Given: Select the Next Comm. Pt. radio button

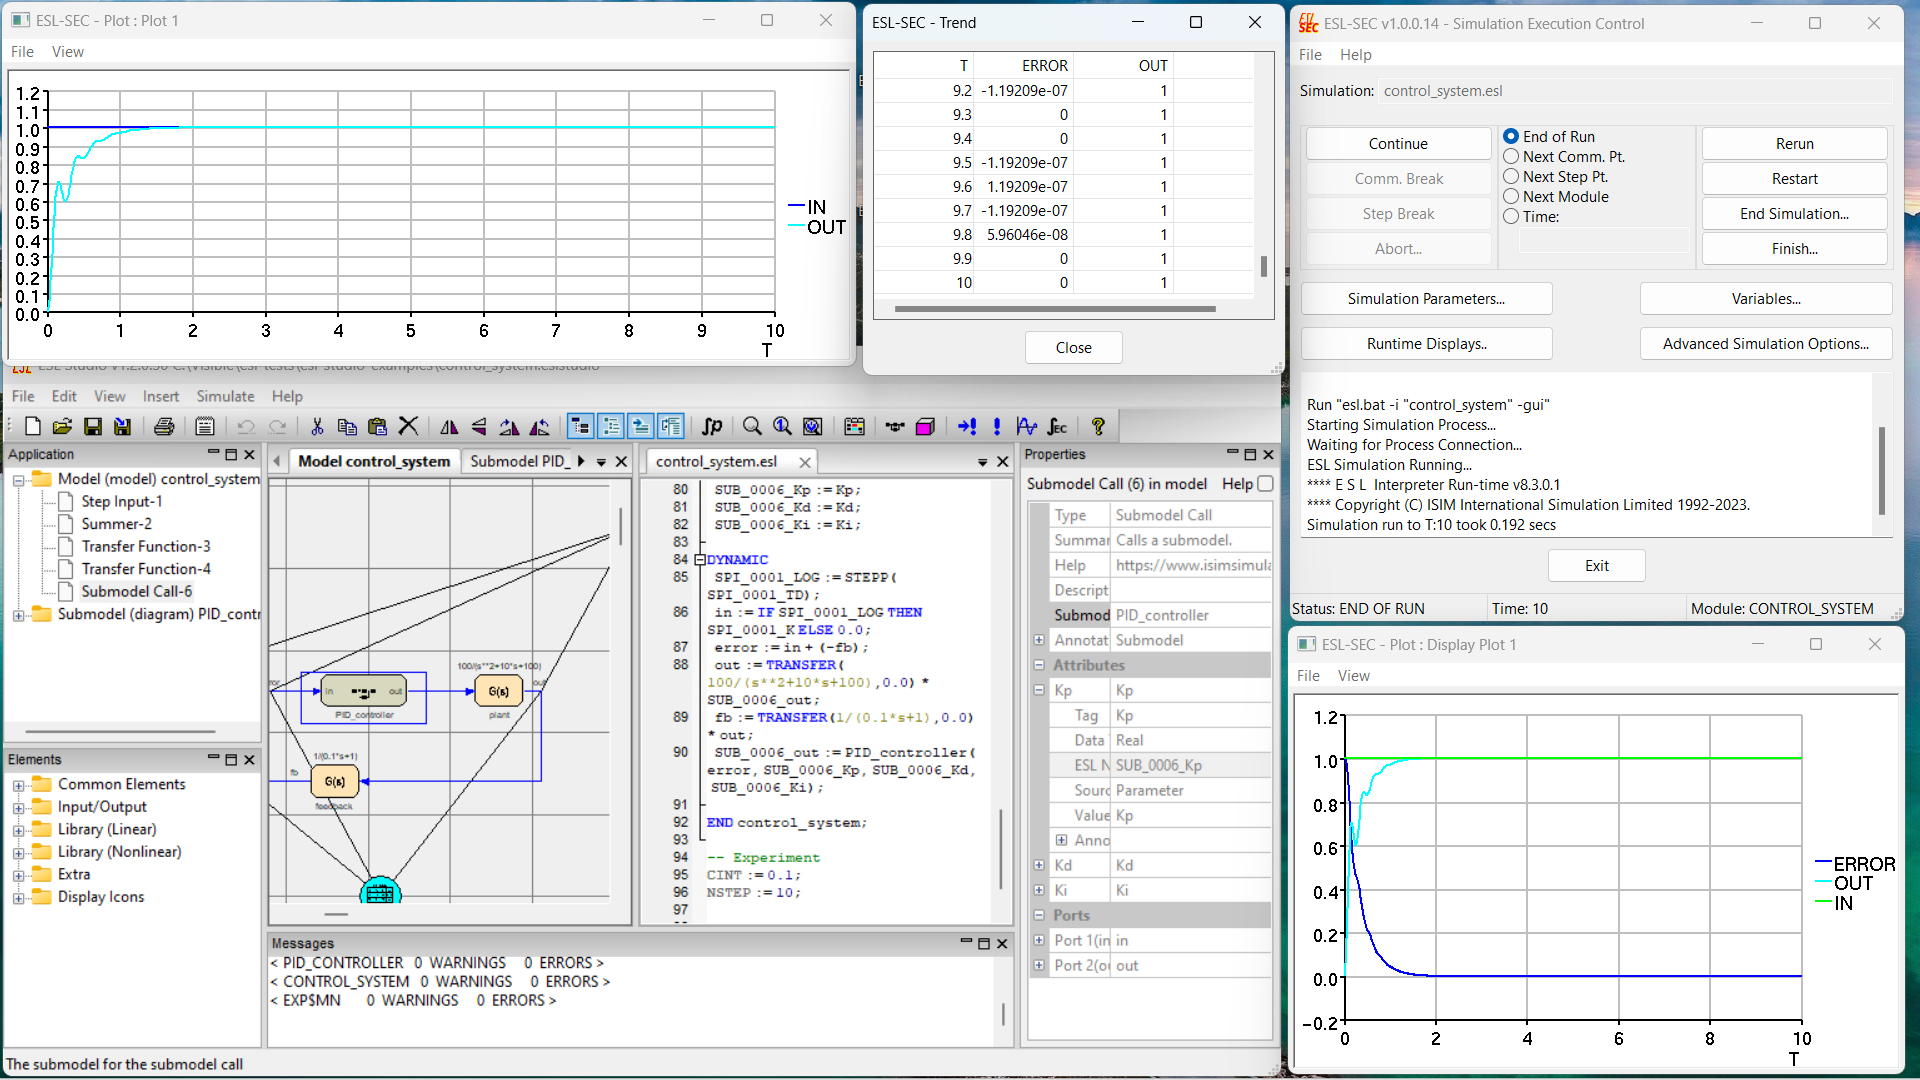Looking at the screenshot, I should 1511,157.
